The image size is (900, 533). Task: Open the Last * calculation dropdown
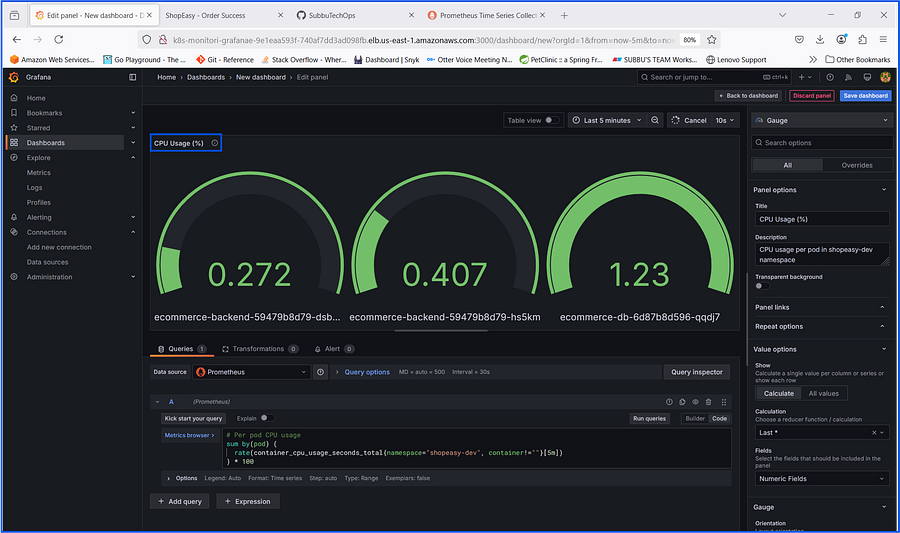(822, 432)
